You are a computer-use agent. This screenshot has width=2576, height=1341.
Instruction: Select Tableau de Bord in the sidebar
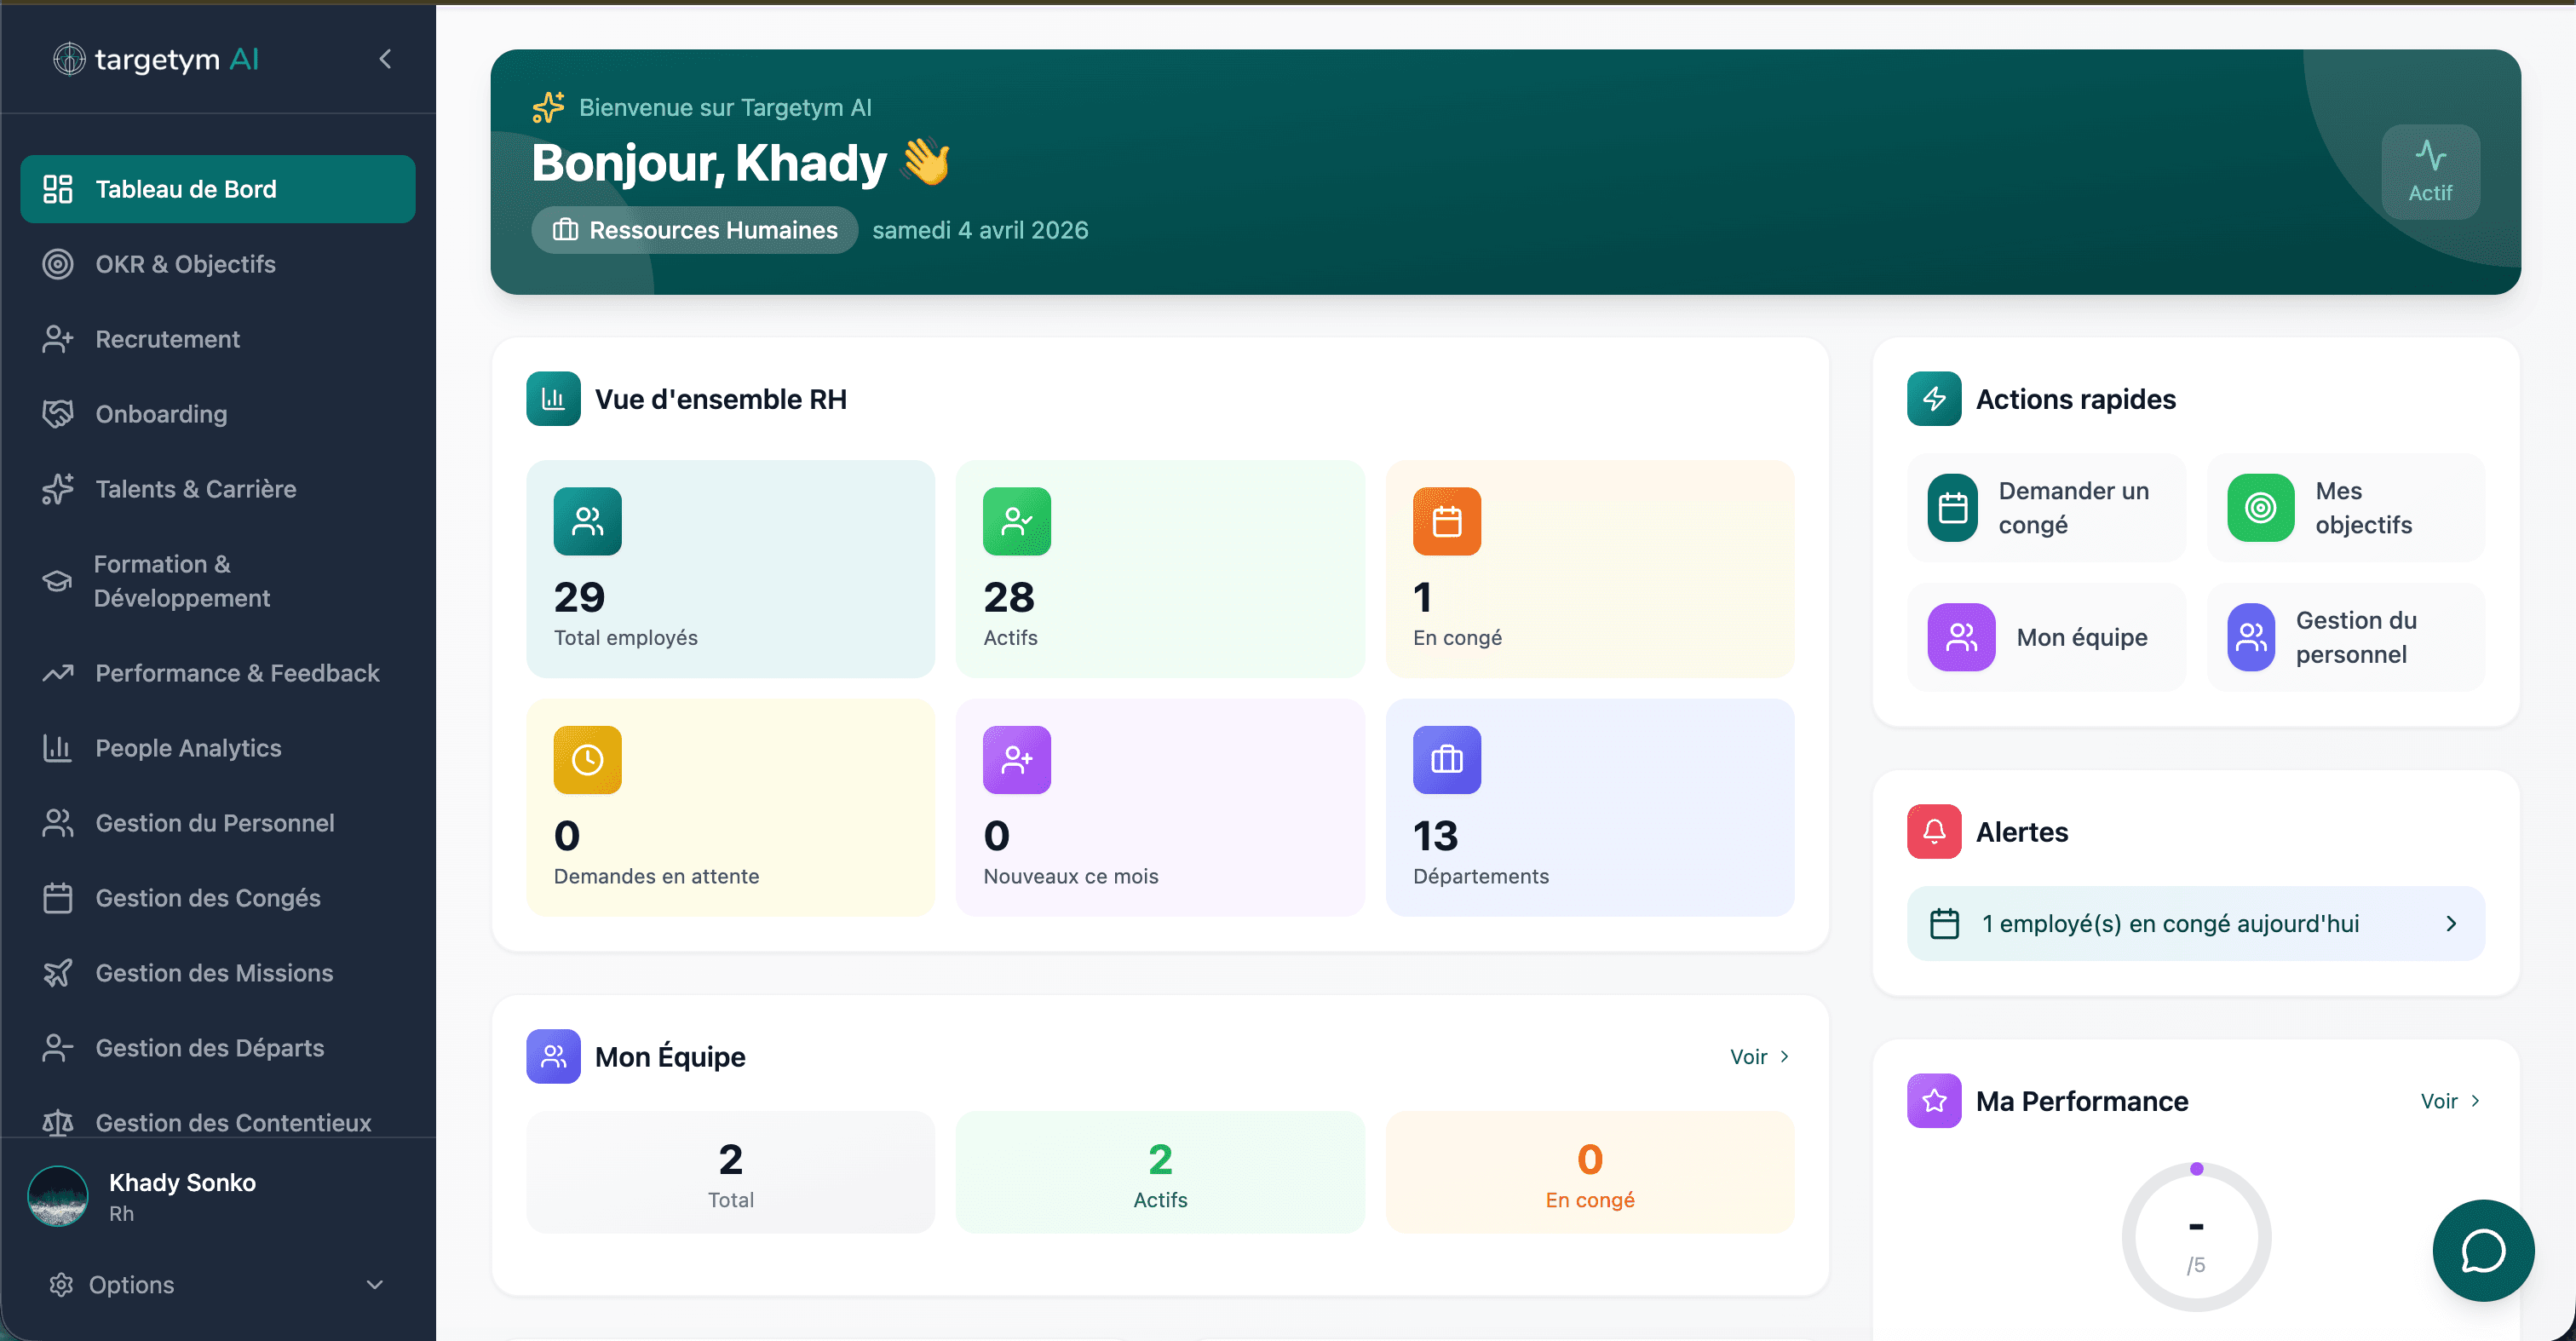pos(185,188)
